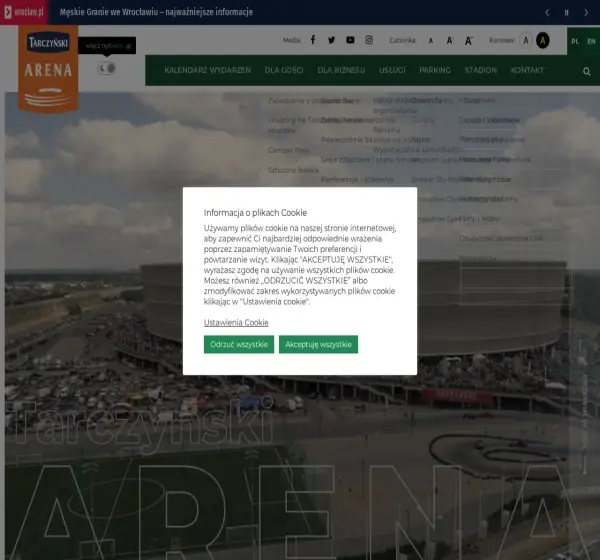Click the Akceptuję wszystkie button

click(x=318, y=344)
